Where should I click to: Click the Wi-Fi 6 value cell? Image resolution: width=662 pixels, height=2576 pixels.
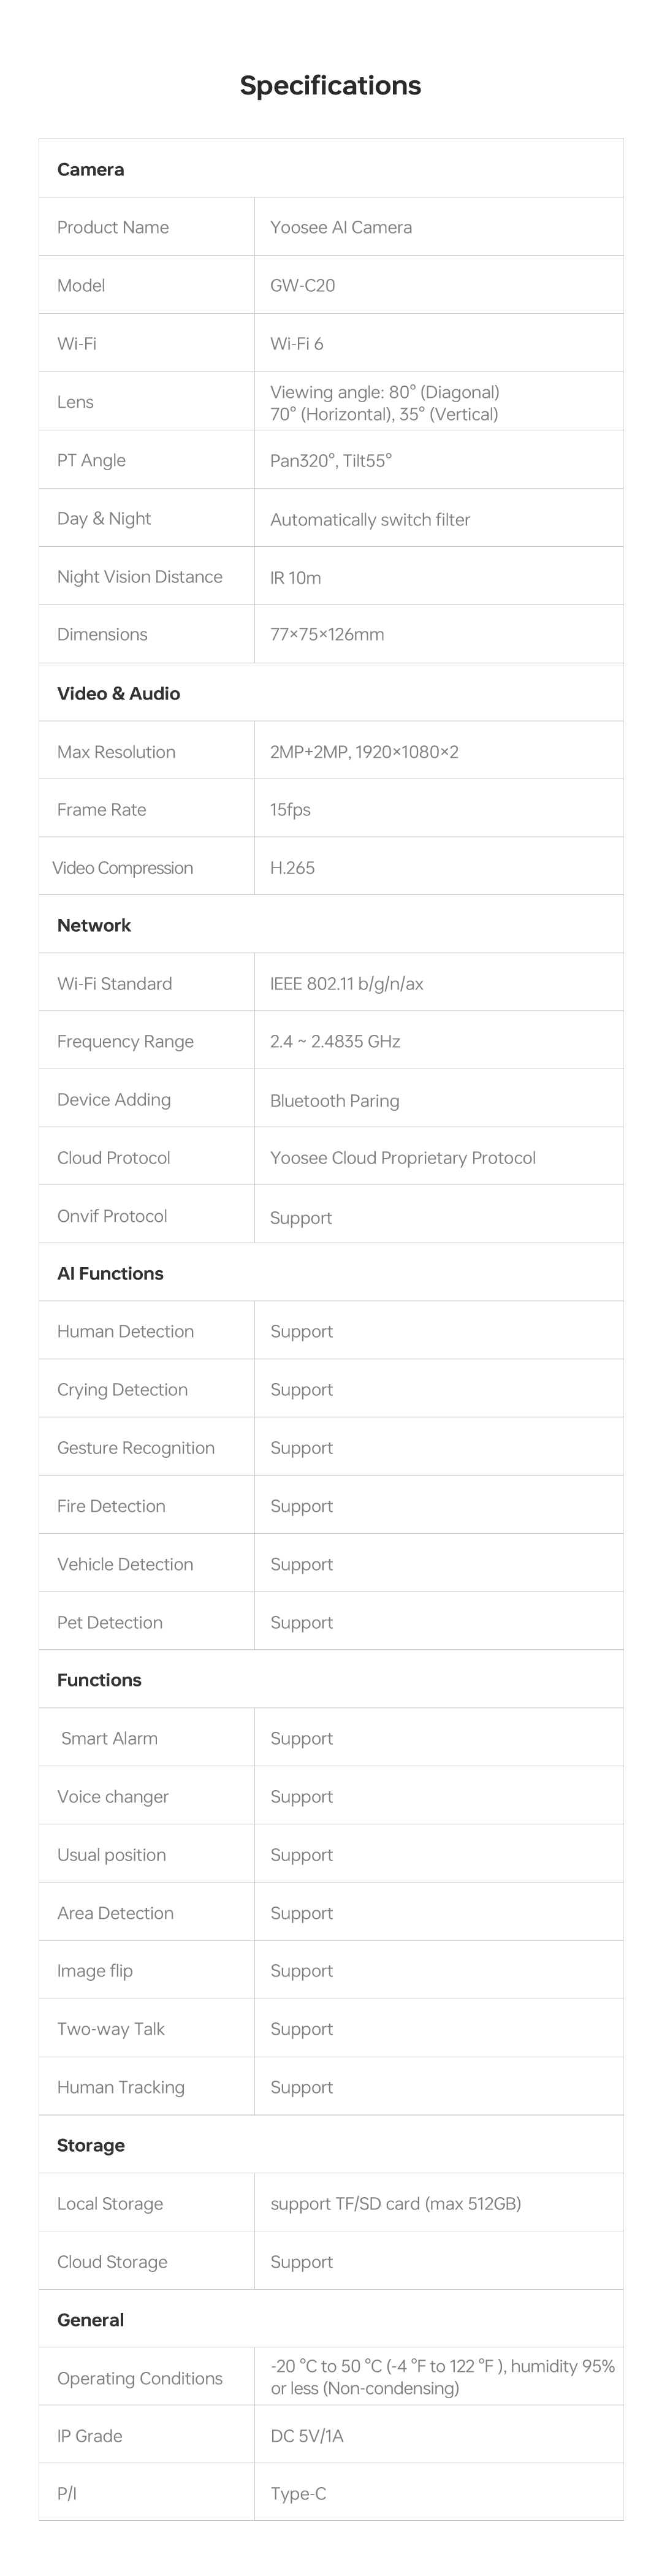click(296, 344)
